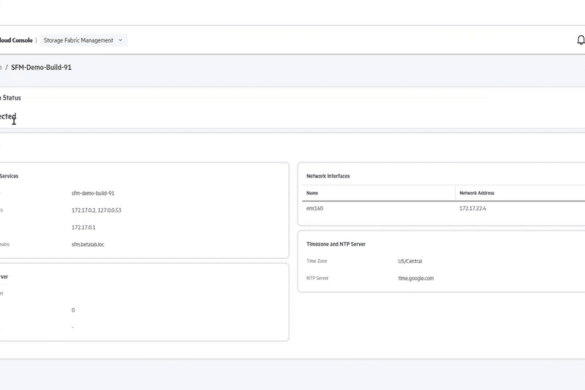Select the ens160 network interface row
Viewport: 585px width, 390px height.
(444, 209)
